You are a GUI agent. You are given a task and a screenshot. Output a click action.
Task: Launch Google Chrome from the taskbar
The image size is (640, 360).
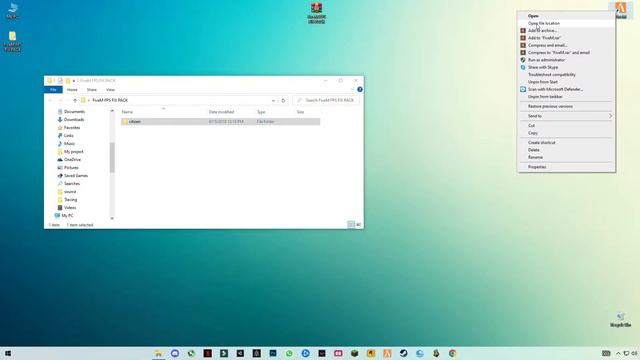[x=452, y=353]
